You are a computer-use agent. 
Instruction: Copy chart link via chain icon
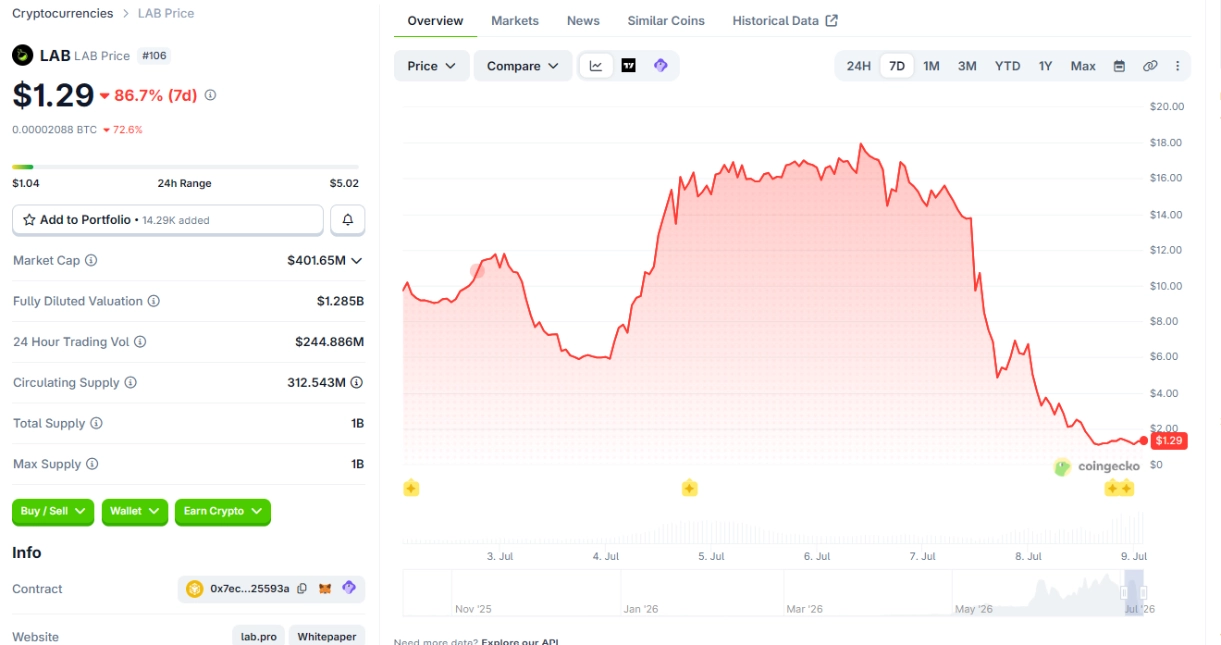1150,66
